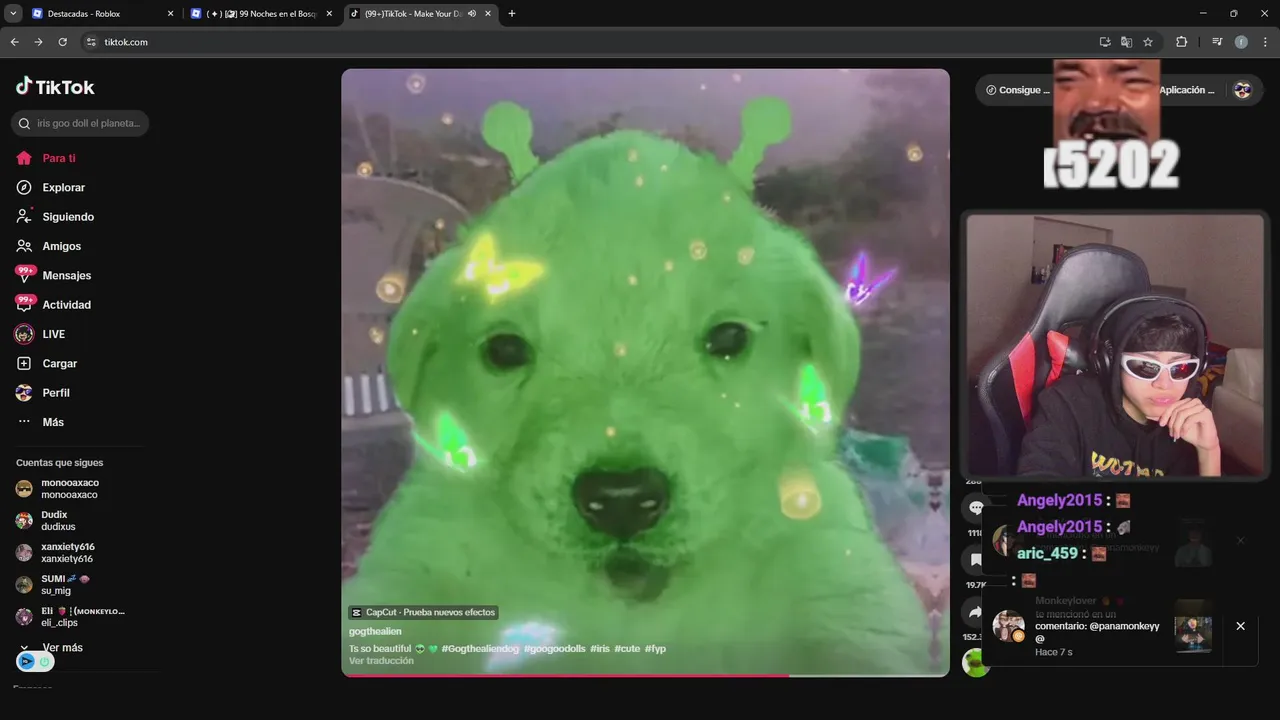Click Ver traducción under the caption
The width and height of the screenshot is (1280, 720).
pos(381,661)
